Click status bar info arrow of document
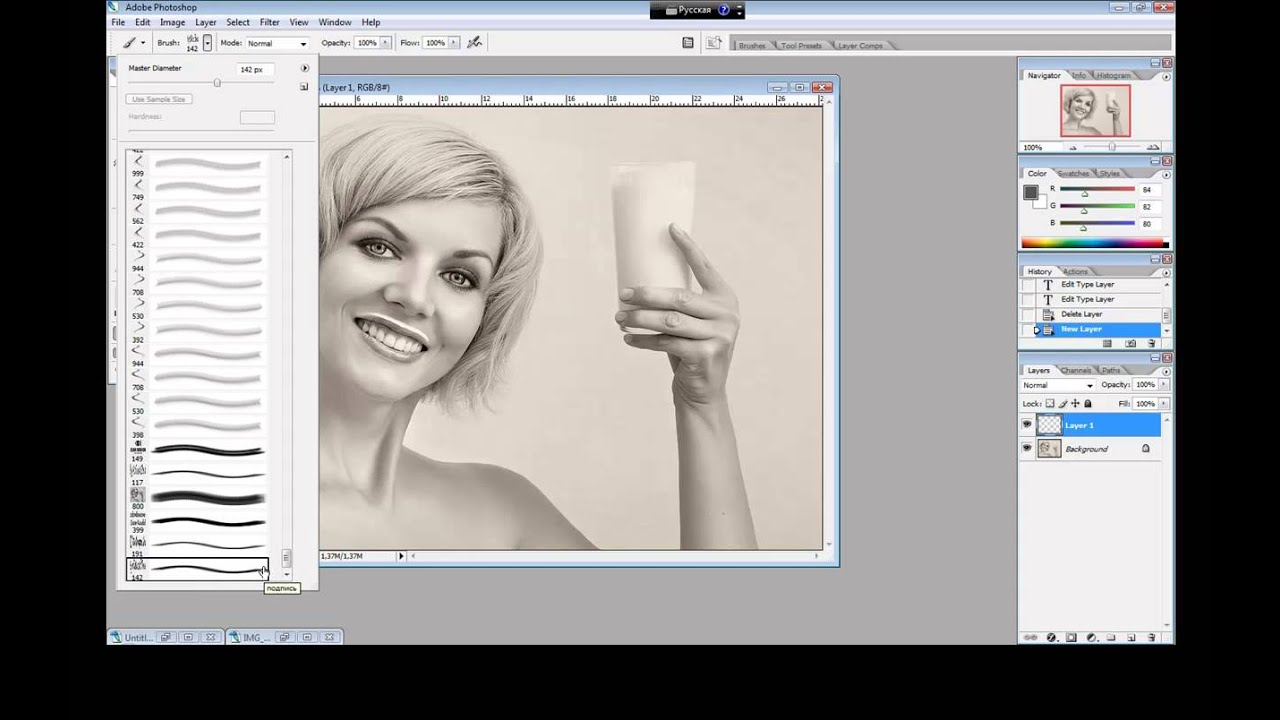The width and height of the screenshot is (1280, 720). tap(401, 556)
